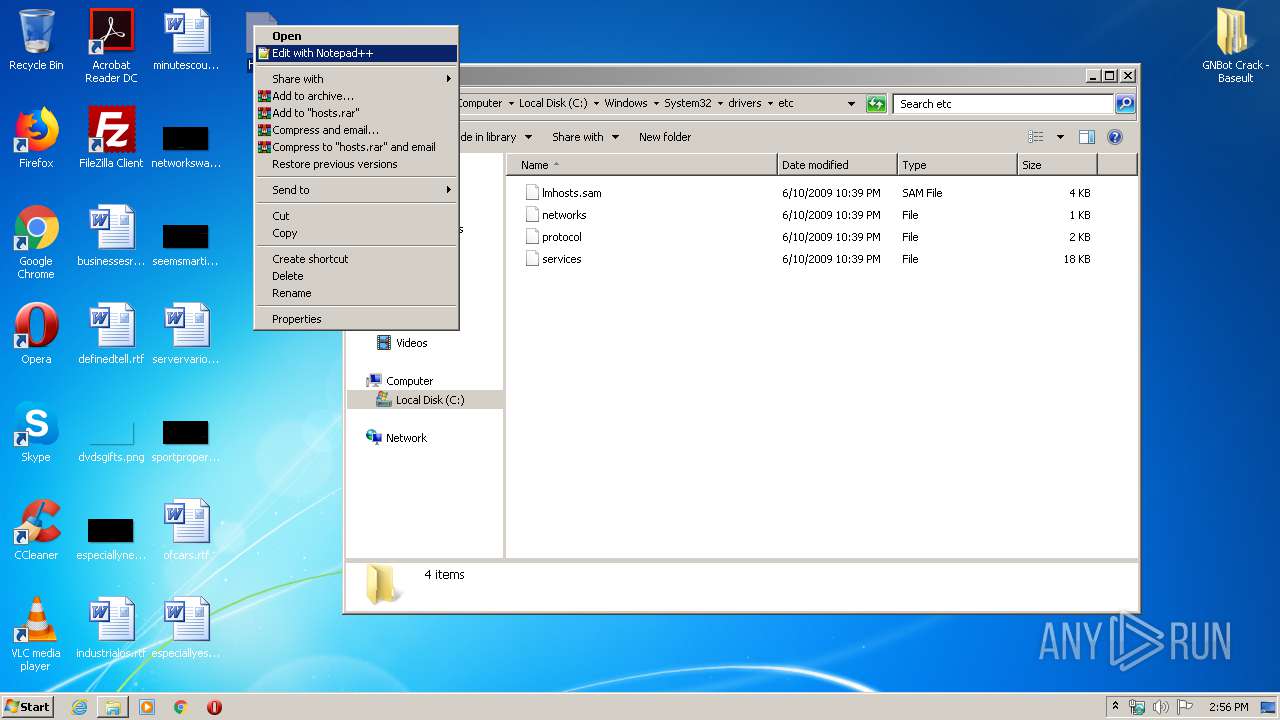Select definedtell.rtf document icon
This screenshot has width=1280, height=720.
pos(111,334)
